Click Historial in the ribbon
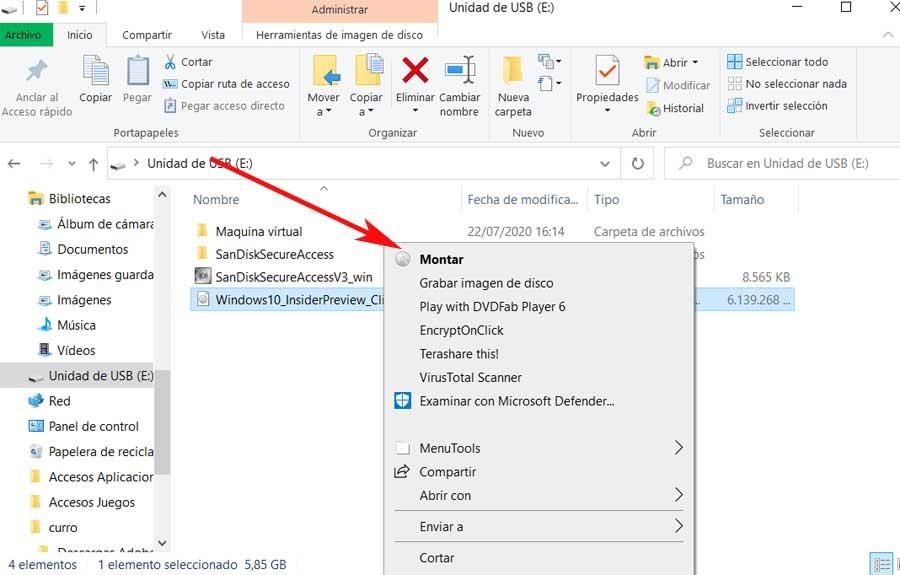The height and width of the screenshot is (575, 900). click(675, 108)
